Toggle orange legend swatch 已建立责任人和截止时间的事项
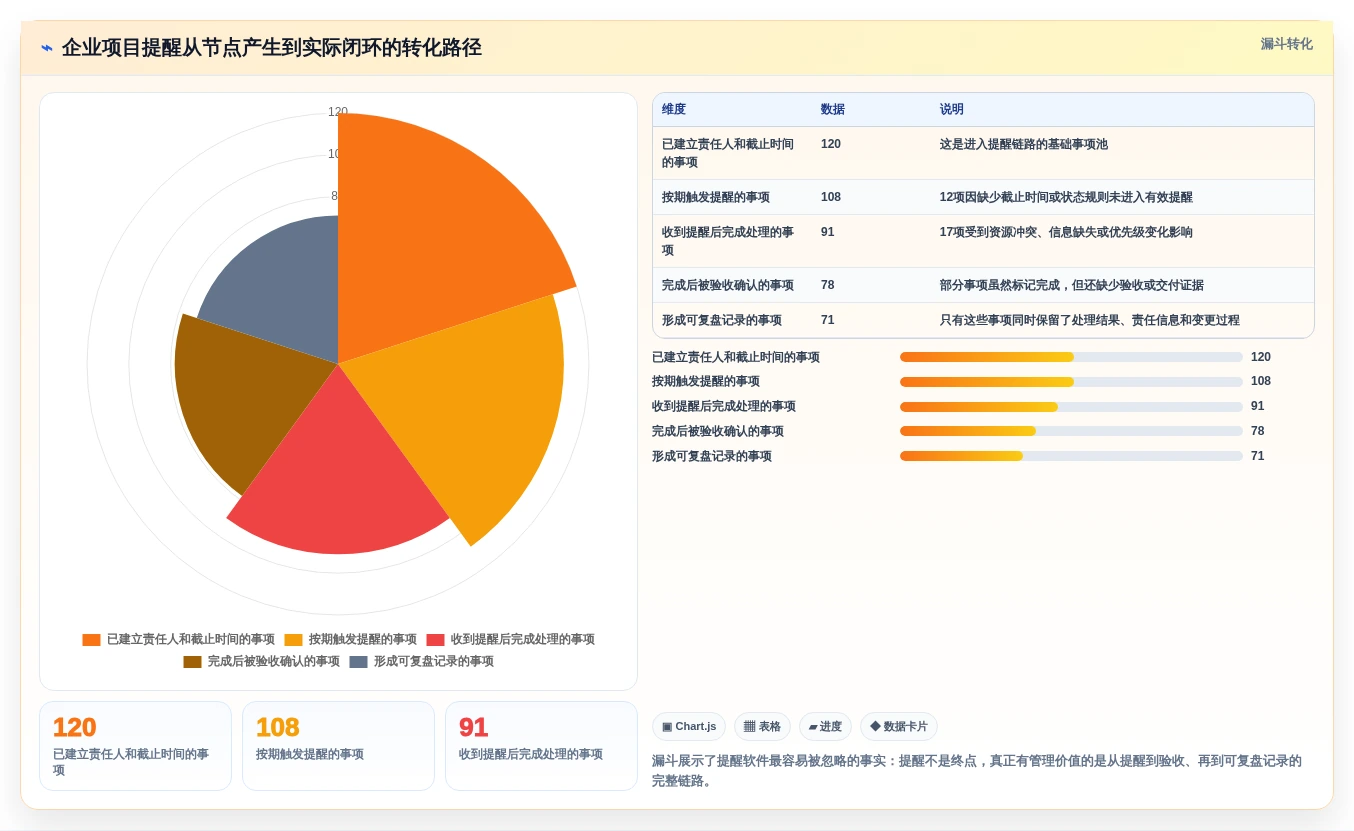The image size is (1354, 831). (x=91, y=640)
